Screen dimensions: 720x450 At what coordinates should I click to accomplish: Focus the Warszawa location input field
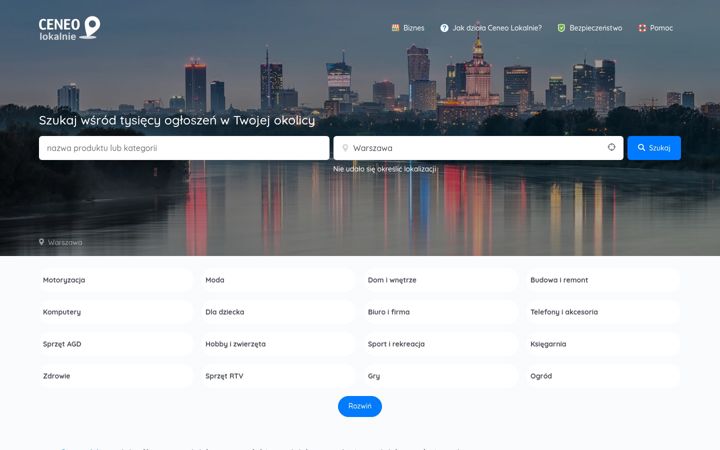[478, 148]
